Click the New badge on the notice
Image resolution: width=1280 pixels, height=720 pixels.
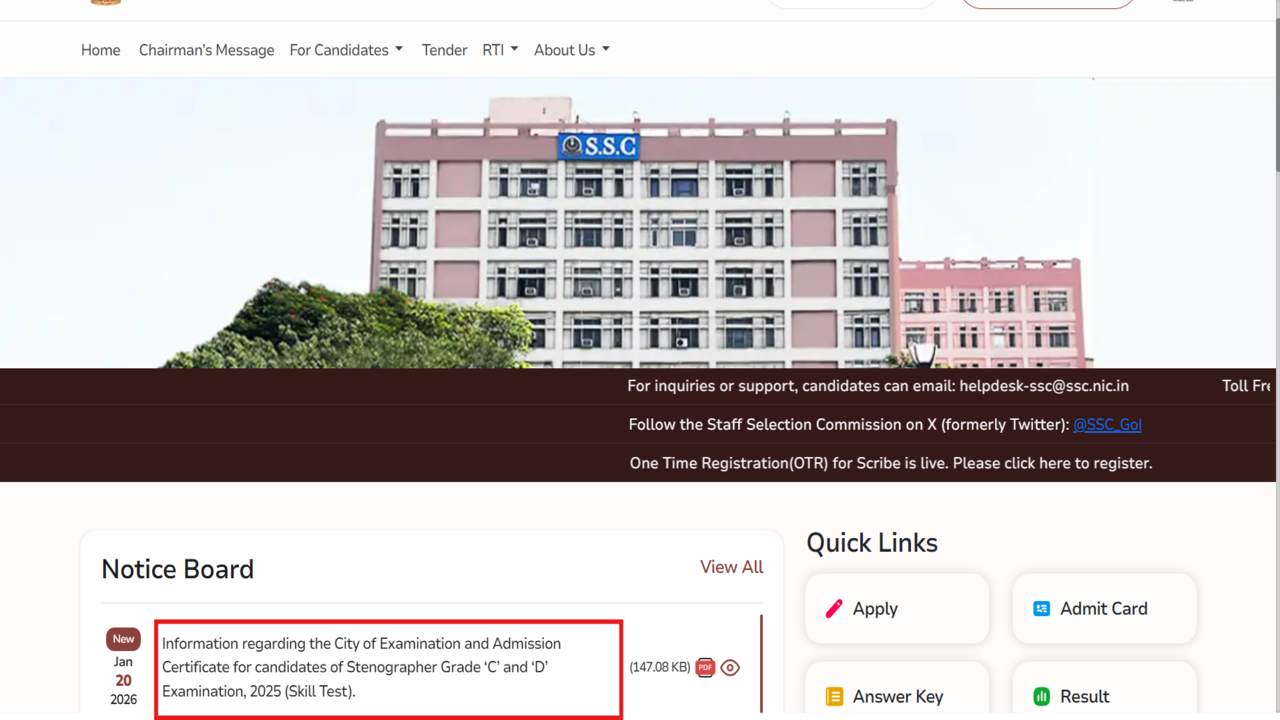click(123, 639)
